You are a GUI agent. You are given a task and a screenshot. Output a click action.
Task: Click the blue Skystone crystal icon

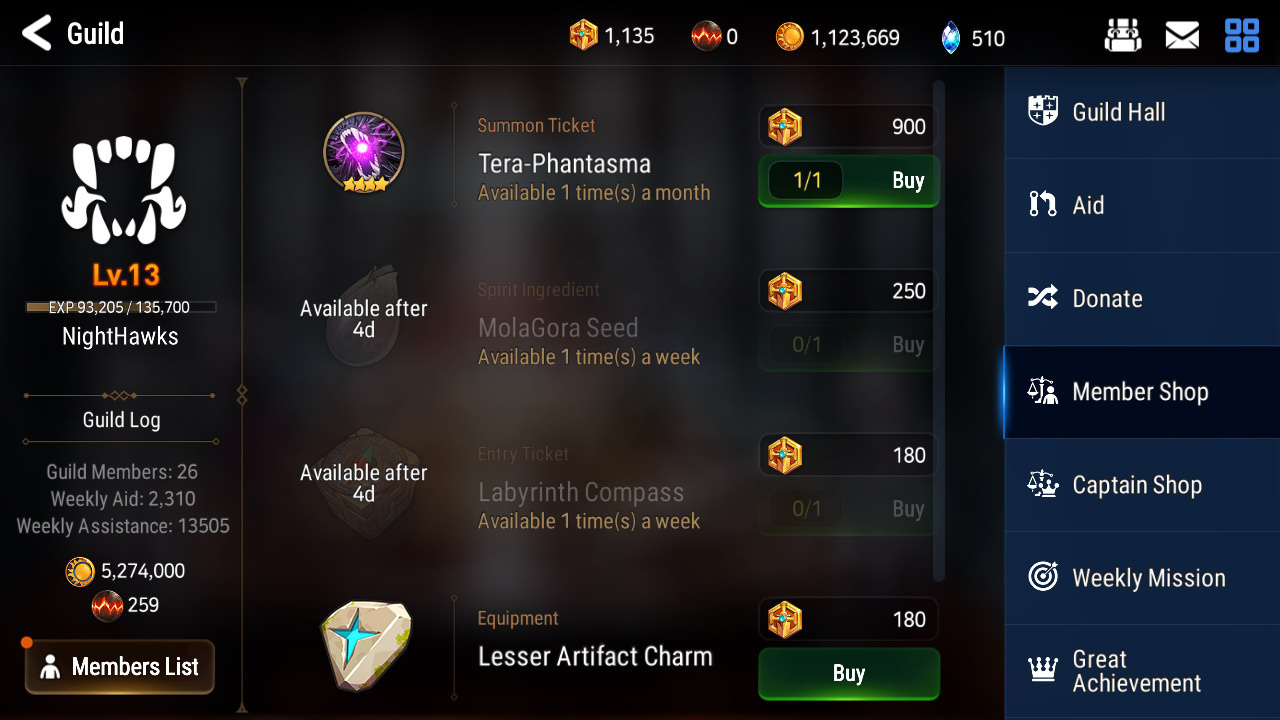coord(950,38)
